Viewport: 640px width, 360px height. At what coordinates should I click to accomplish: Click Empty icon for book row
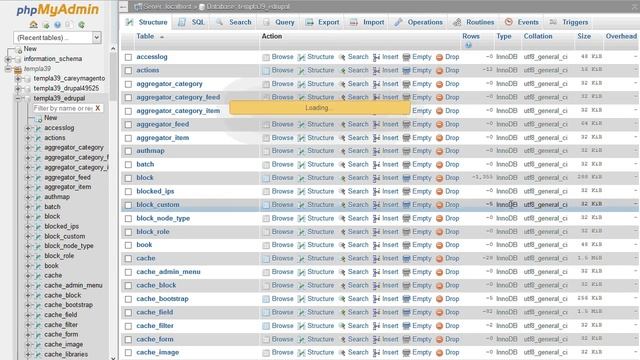pyautogui.click(x=406, y=245)
